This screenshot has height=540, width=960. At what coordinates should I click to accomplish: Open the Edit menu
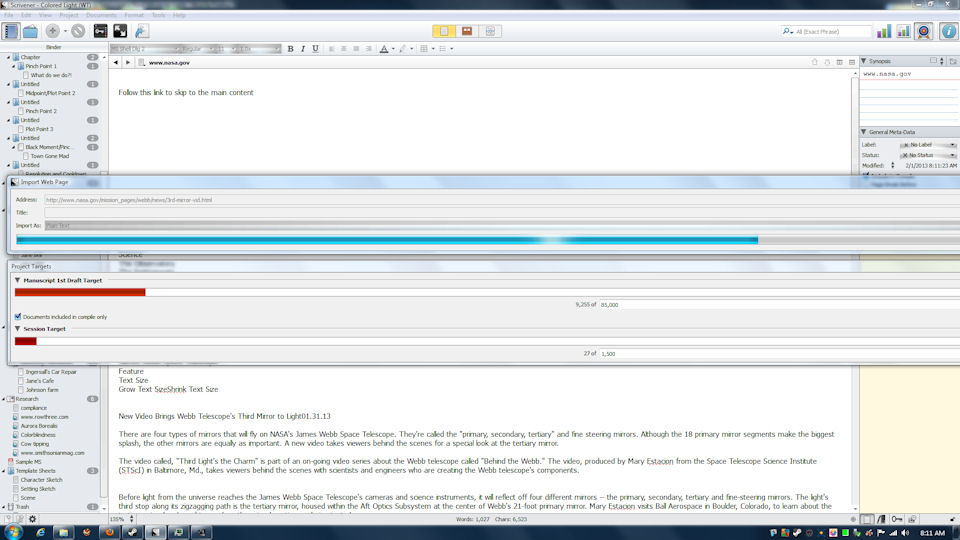coord(26,15)
